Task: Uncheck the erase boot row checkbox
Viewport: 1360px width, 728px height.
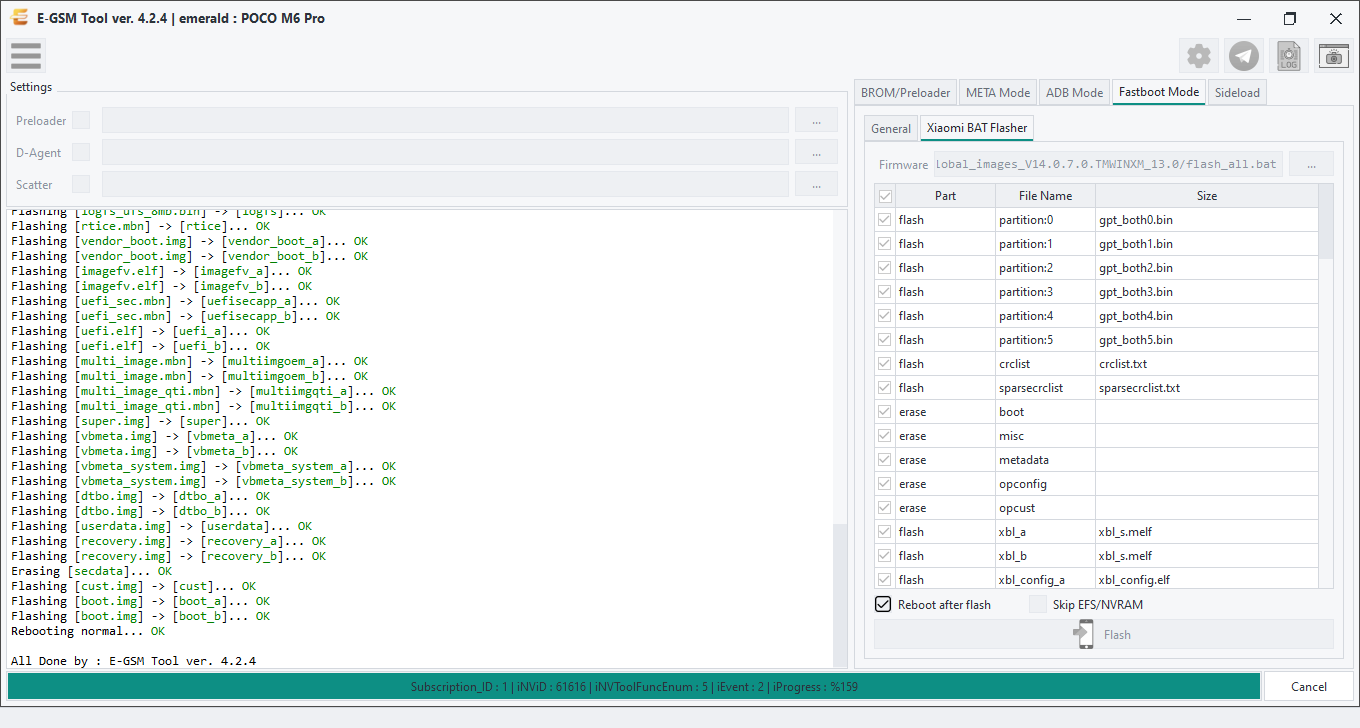Action: (x=885, y=412)
